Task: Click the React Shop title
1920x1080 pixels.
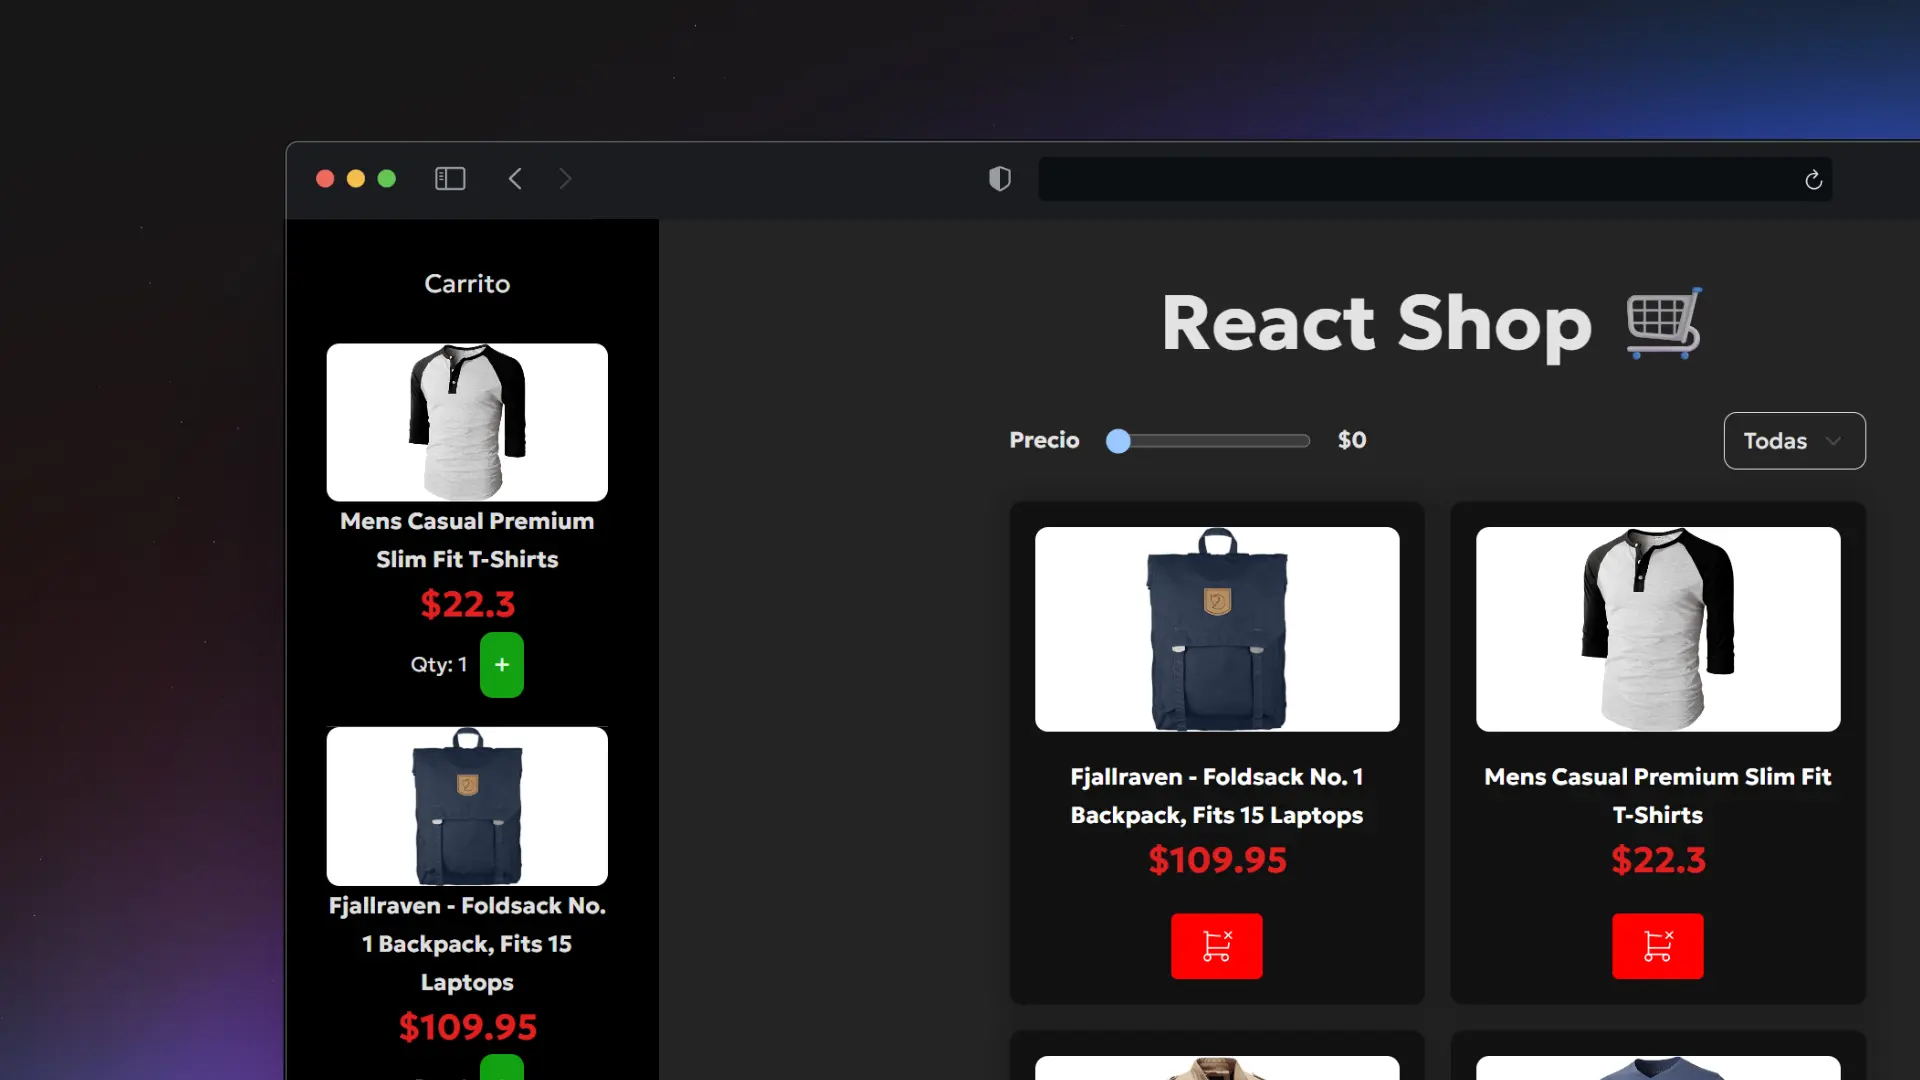Action: 1376,324
